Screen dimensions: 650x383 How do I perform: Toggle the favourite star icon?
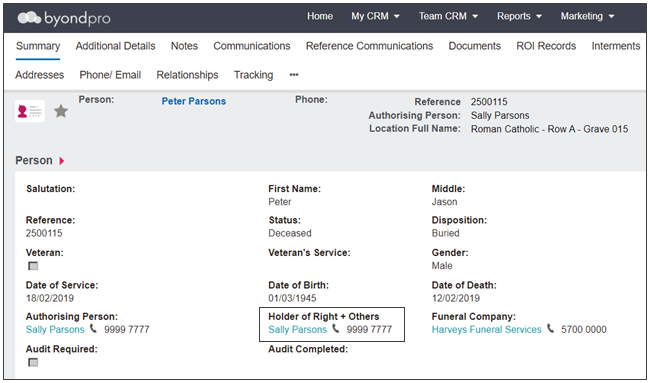(x=61, y=111)
